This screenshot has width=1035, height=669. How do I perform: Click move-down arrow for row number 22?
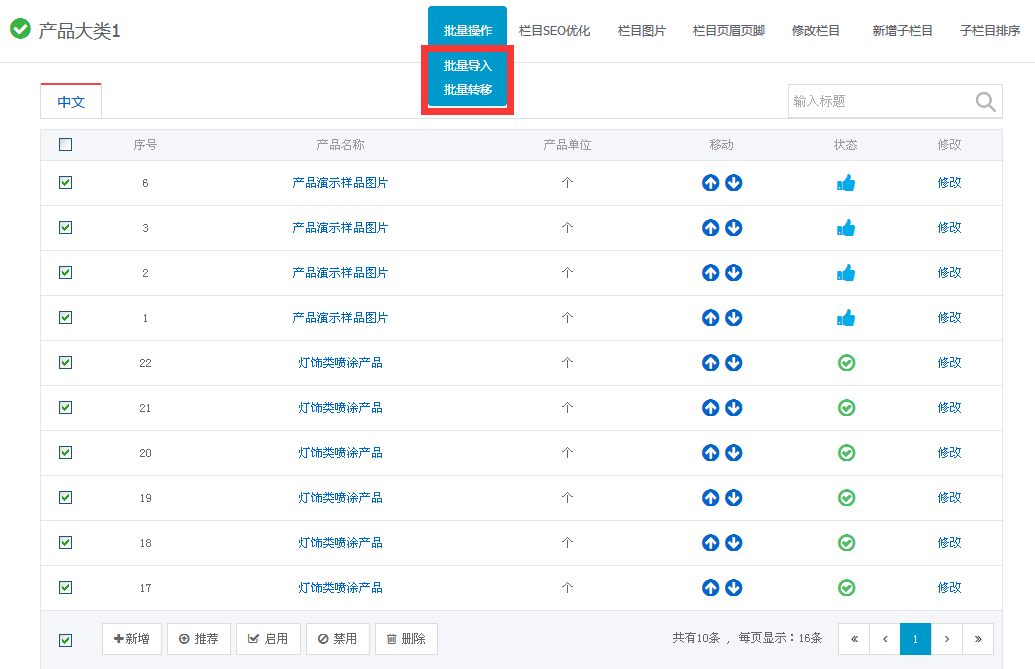pyautogui.click(x=733, y=363)
